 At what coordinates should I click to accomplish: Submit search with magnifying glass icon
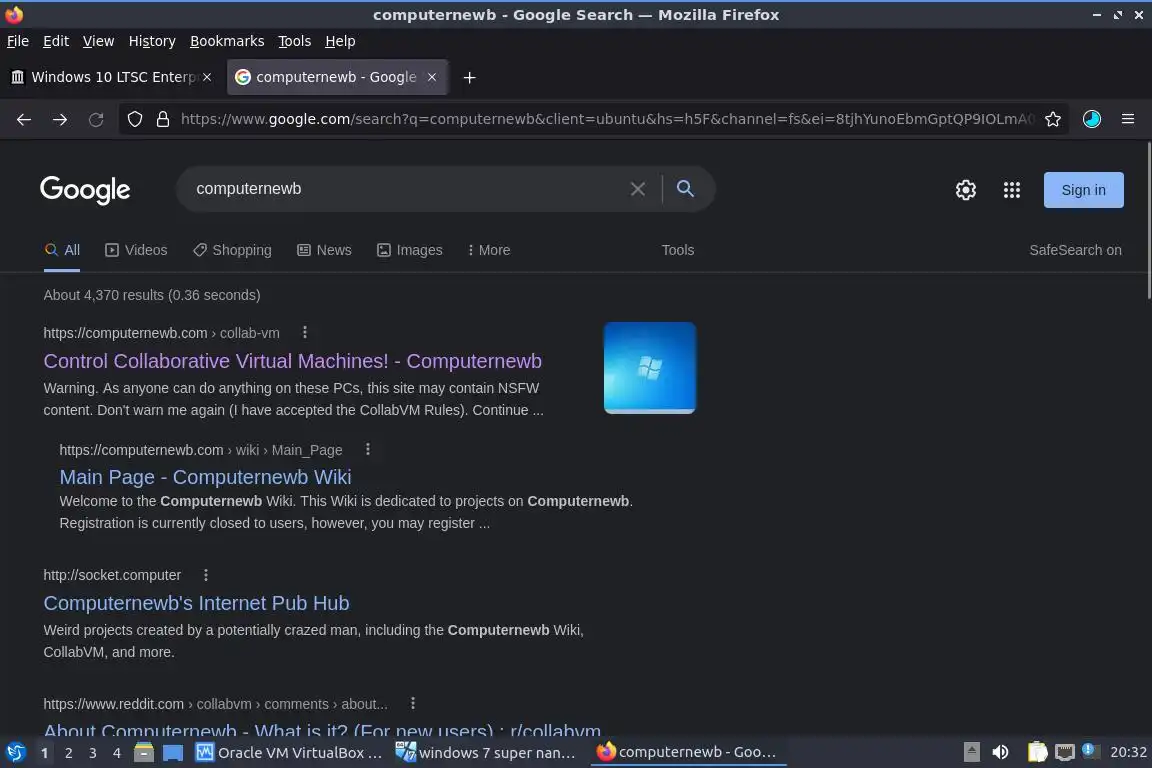[685, 189]
